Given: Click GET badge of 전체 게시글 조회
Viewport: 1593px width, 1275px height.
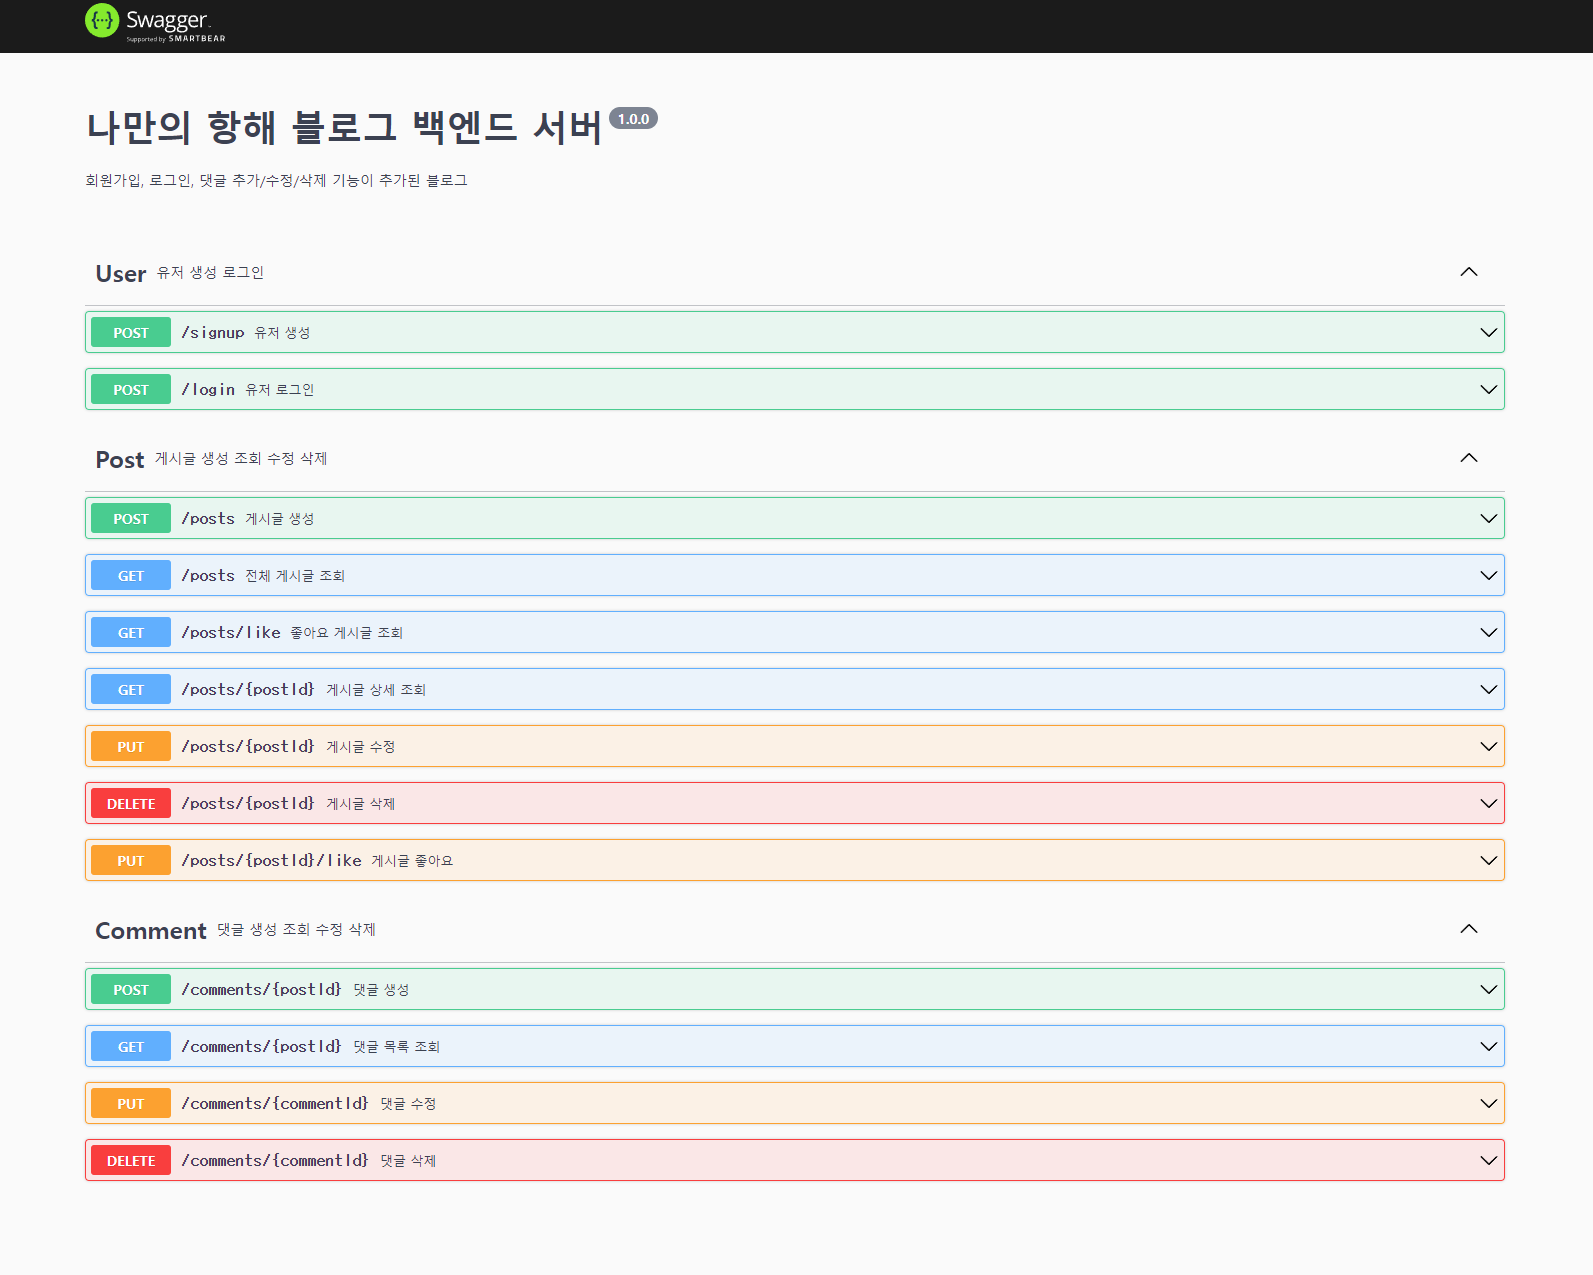Looking at the screenshot, I should coord(131,575).
